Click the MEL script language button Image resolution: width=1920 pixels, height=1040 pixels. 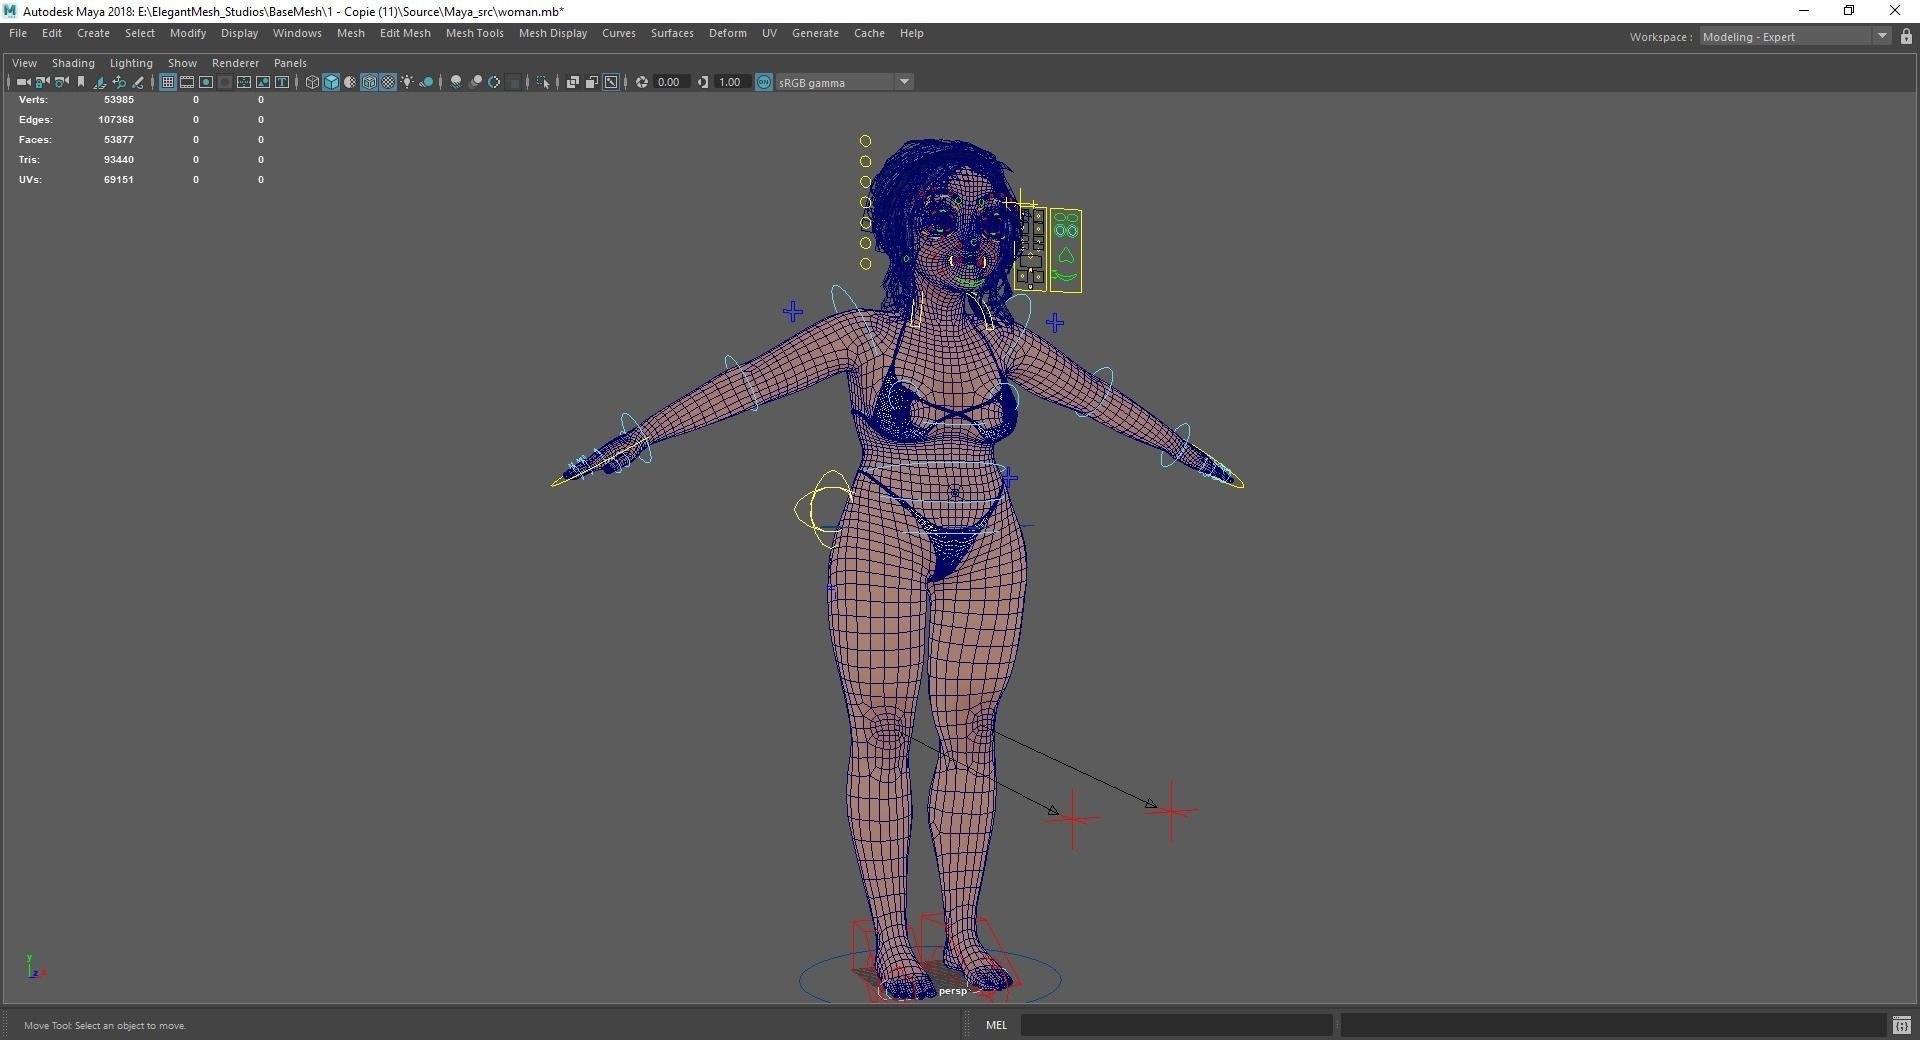pos(996,1025)
